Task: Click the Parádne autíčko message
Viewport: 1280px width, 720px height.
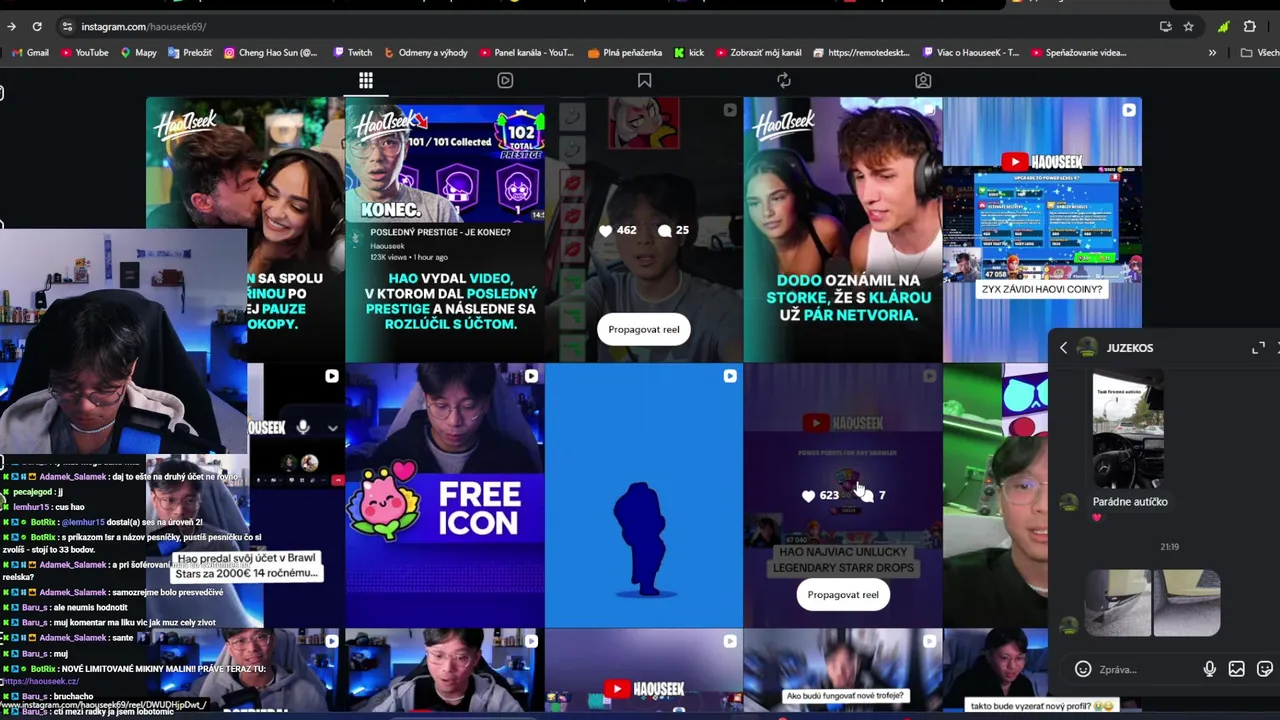Action: pyautogui.click(x=1130, y=502)
